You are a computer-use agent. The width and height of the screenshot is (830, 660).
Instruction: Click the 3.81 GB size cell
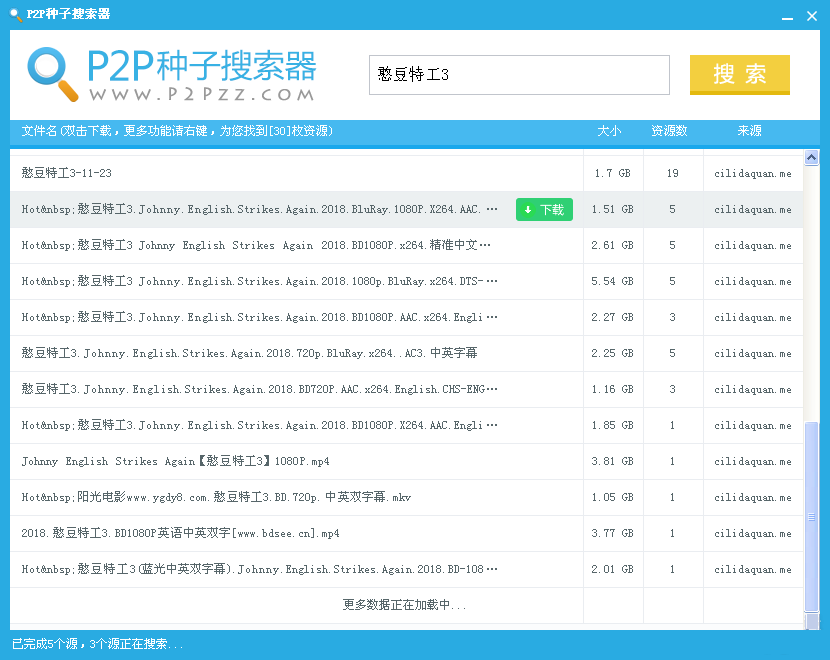point(613,462)
